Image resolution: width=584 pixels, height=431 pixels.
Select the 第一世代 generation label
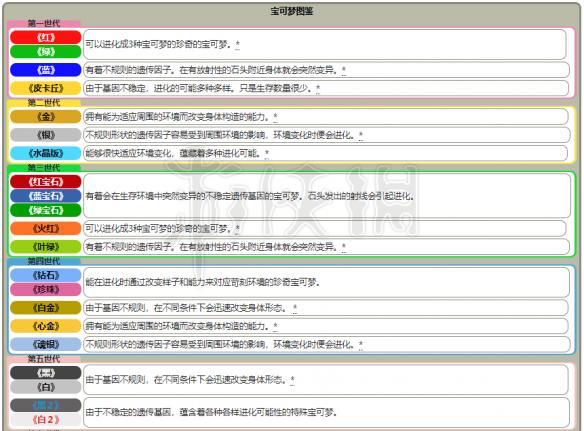pyautogui.click(x=44, y=23)
